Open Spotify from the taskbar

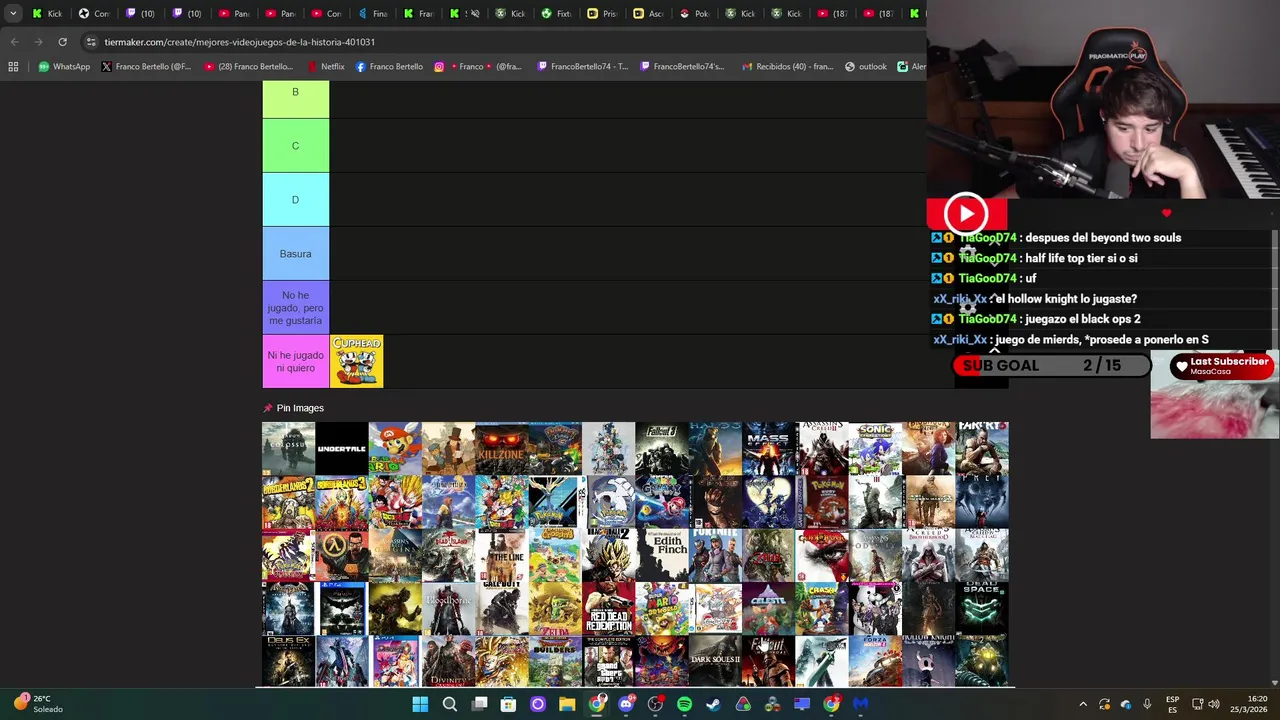point(684,704)
